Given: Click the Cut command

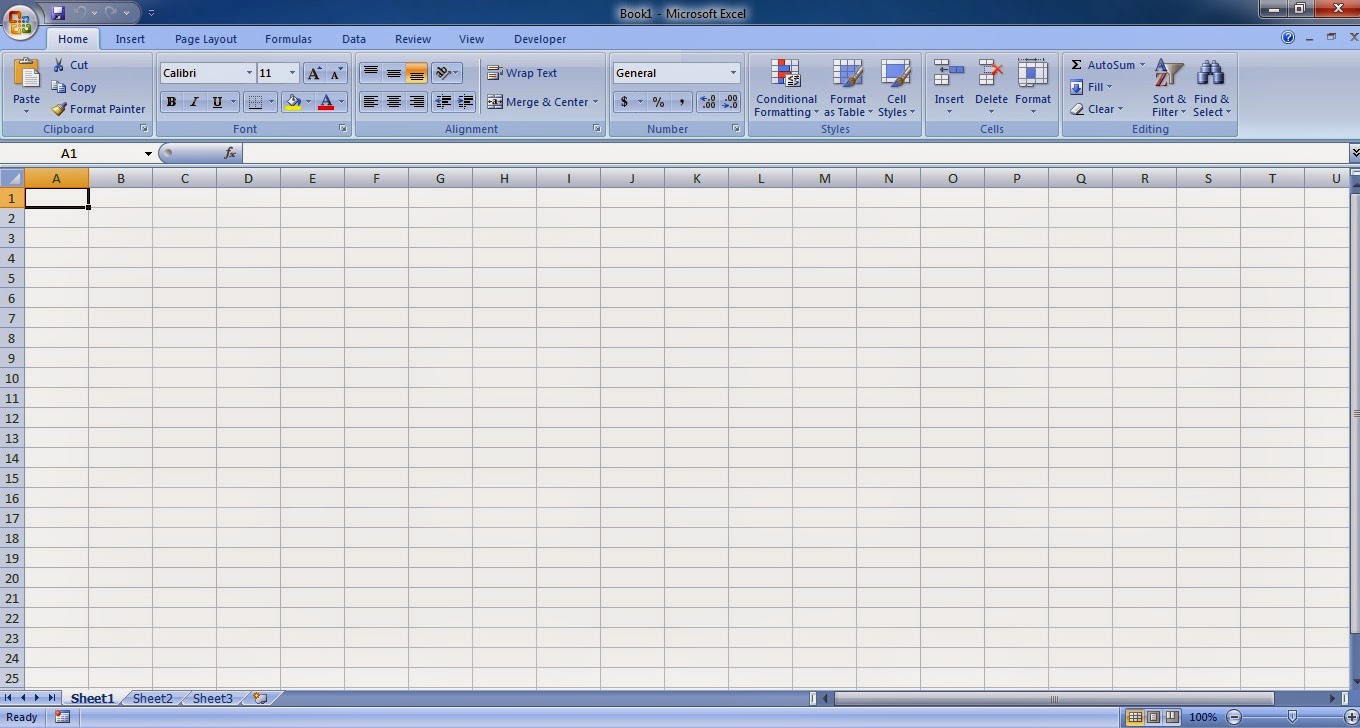Looking at the screenshot, I should [x=70, y=64].
